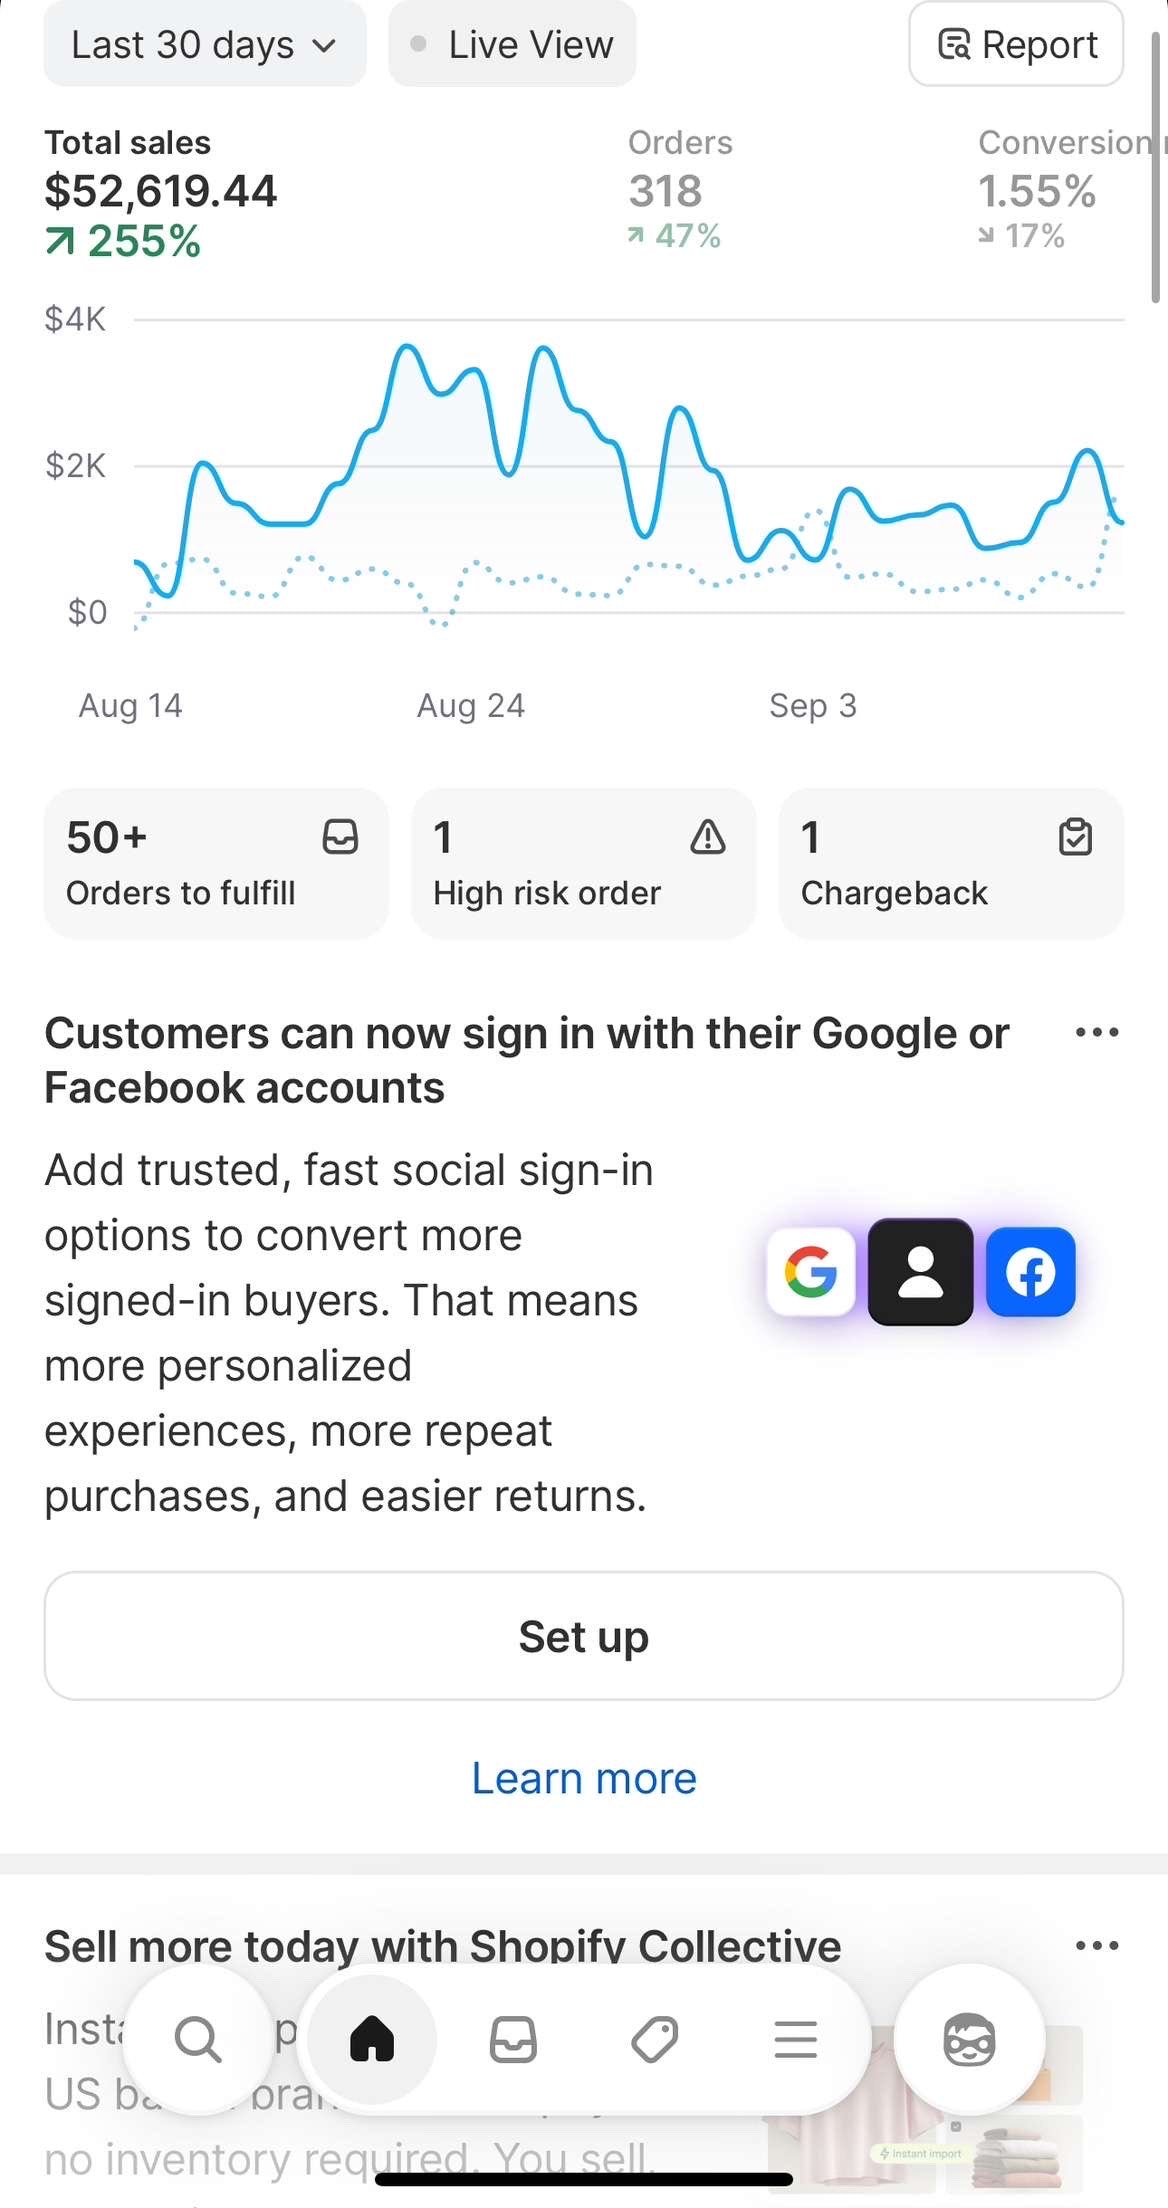
Task: Open the Report button
Action: (x=1016, y=45)
